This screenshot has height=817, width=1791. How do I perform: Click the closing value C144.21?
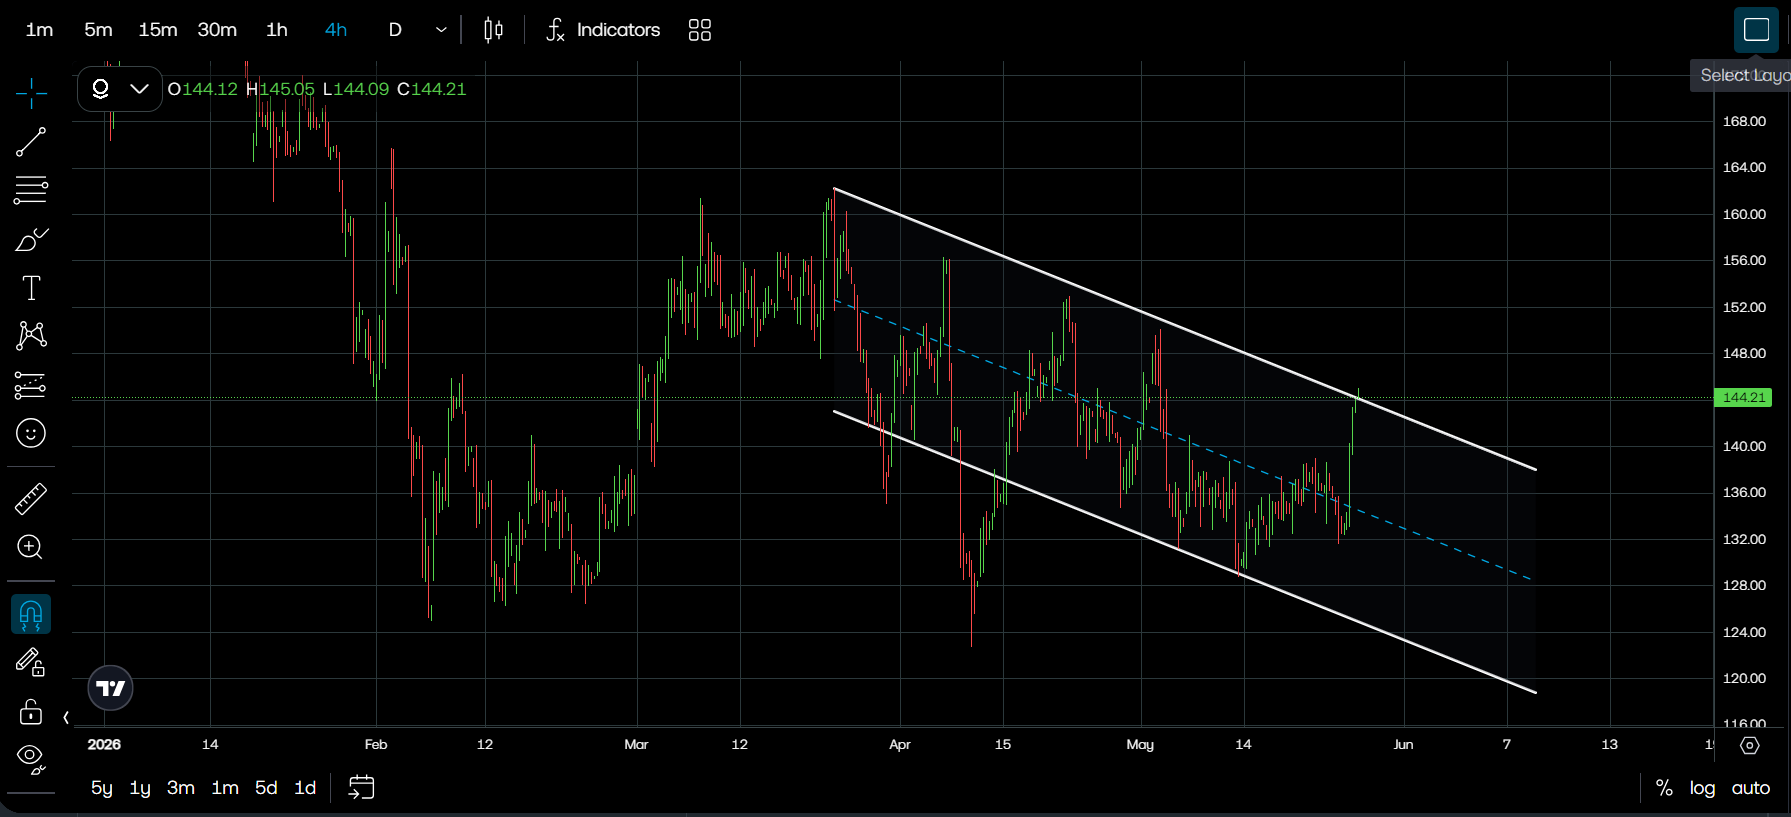432,89
